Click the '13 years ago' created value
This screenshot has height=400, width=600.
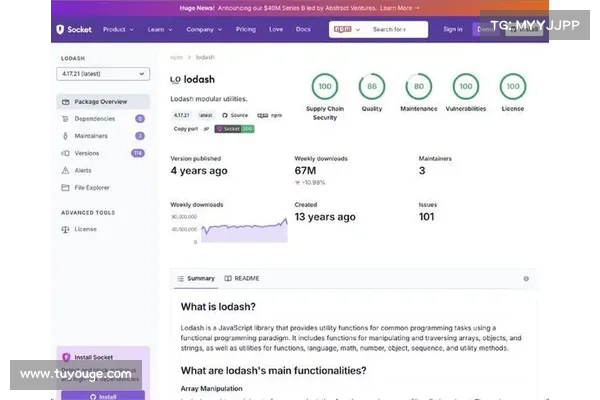click(x=325, y=217)
